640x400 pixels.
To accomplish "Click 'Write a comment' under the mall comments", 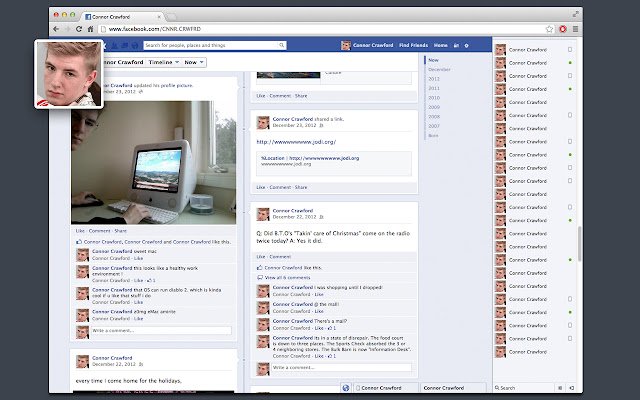I will point(342,368).
